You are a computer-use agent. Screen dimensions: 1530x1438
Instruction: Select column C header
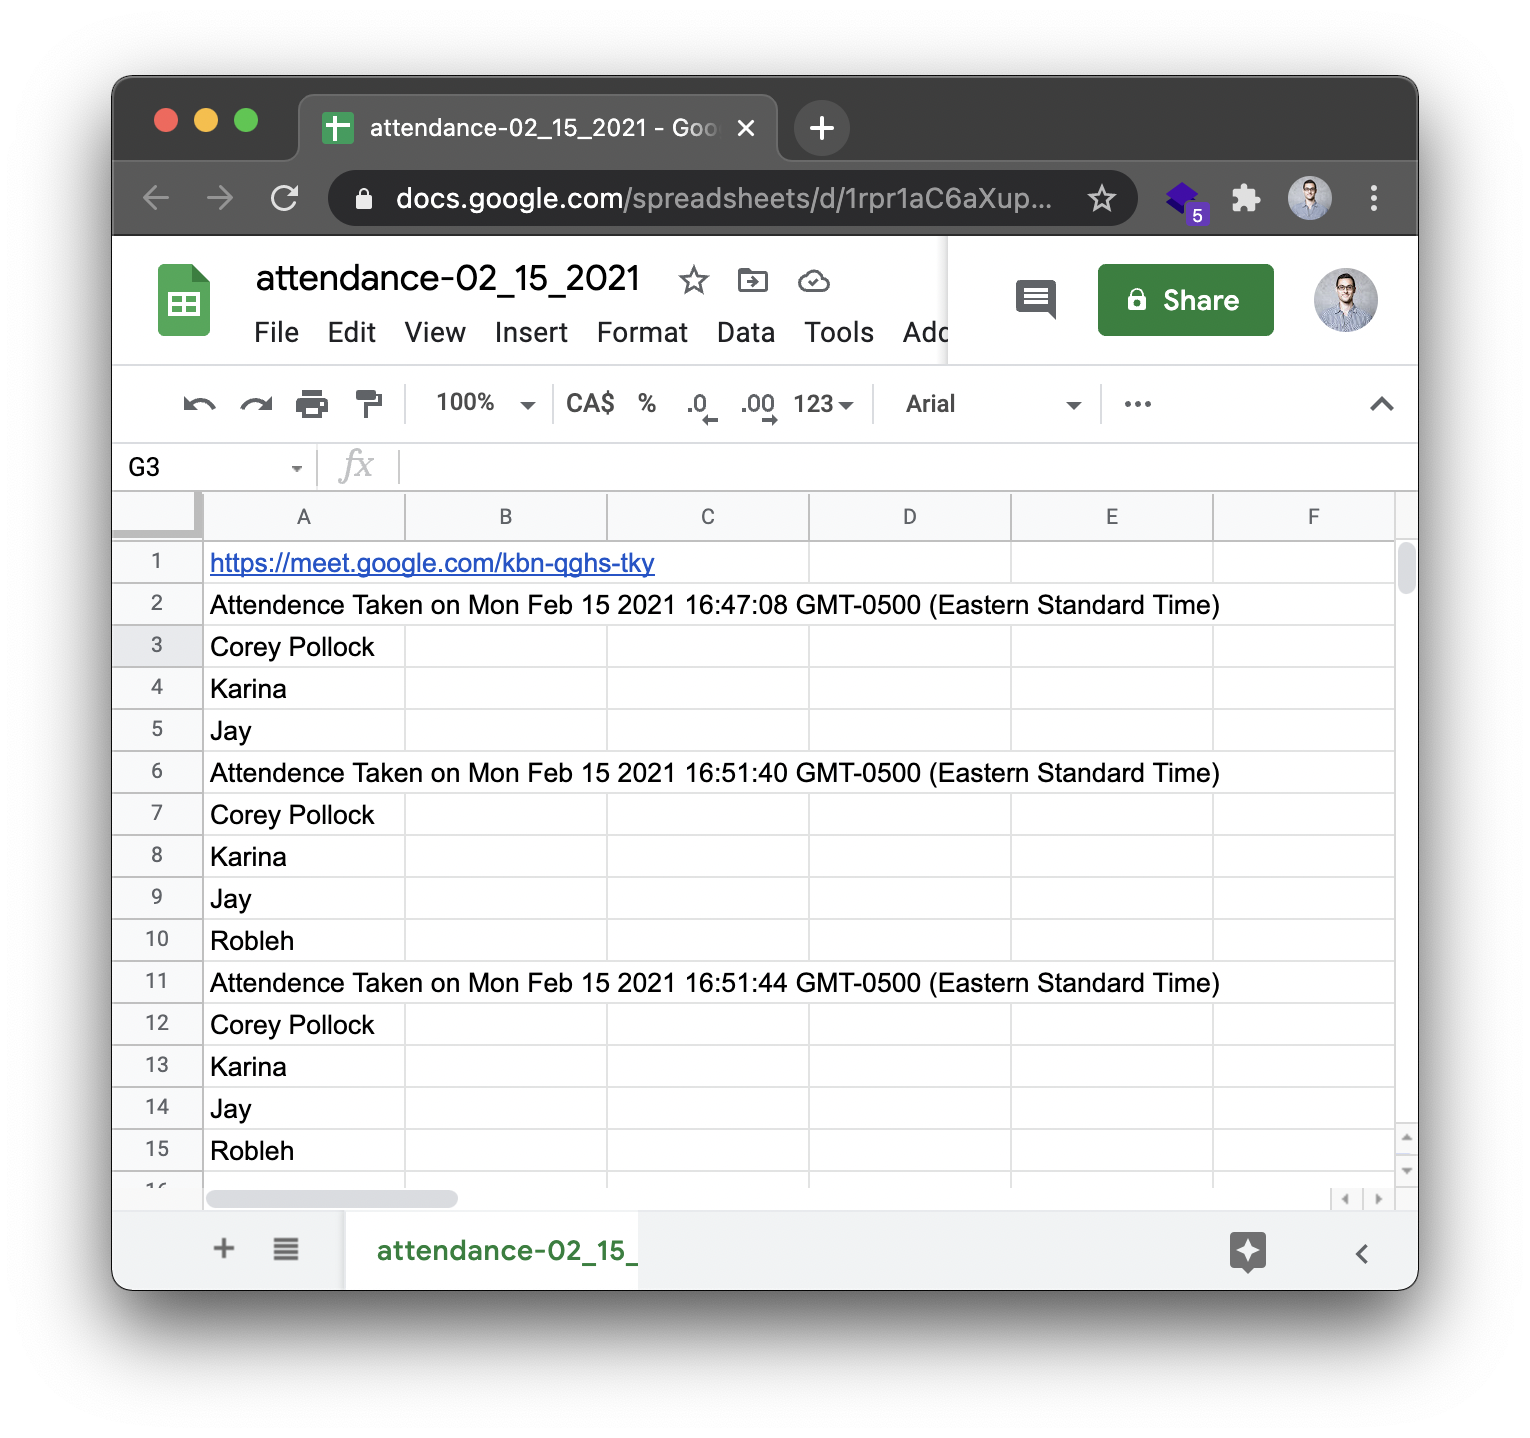click(x=708, y=517)
